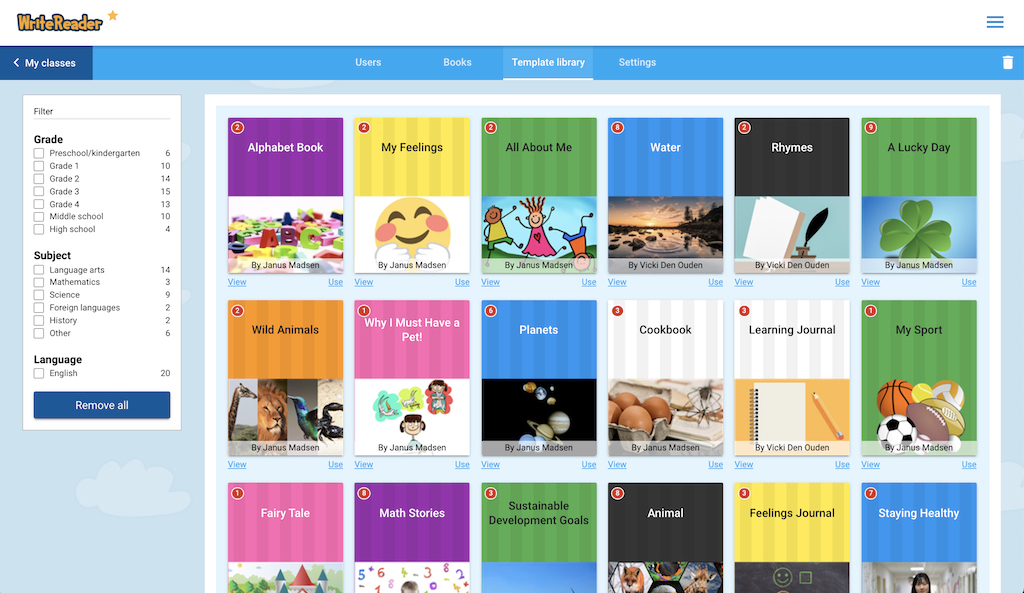Click the Remove all button

[x=102, y=405]
